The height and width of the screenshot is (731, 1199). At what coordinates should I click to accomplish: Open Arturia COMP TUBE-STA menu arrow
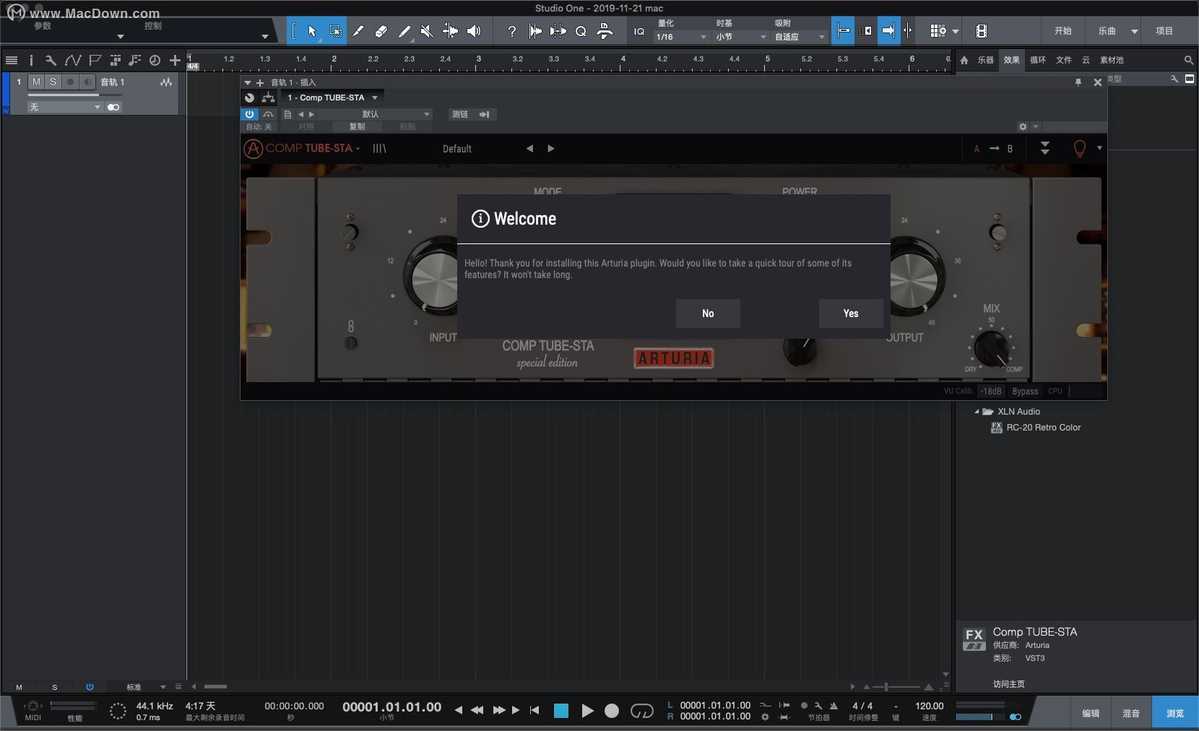coord(358,148)
